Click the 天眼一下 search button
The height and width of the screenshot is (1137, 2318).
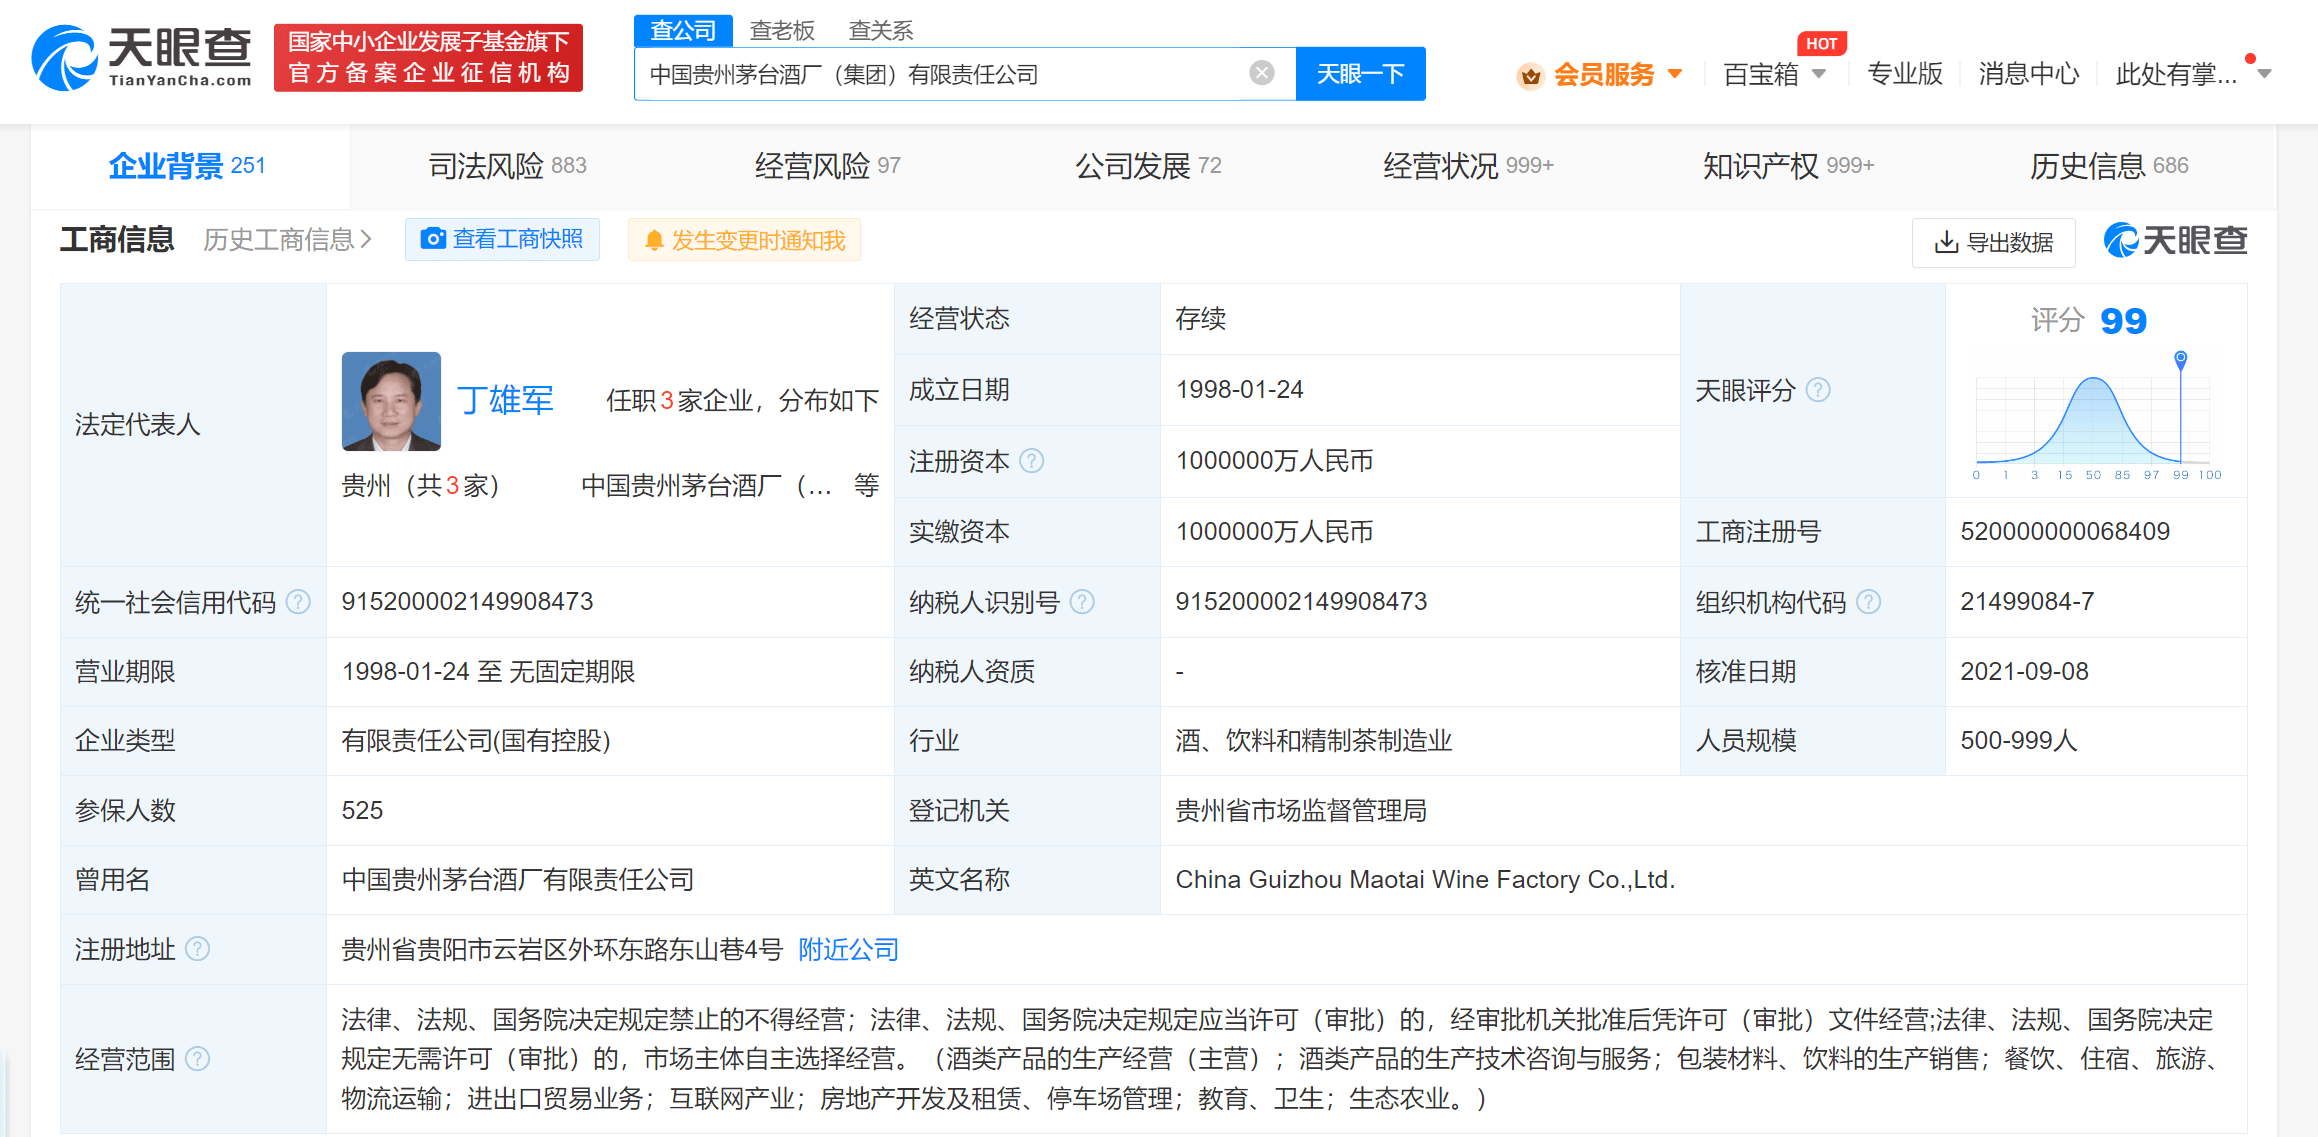tap(1360, 74)
